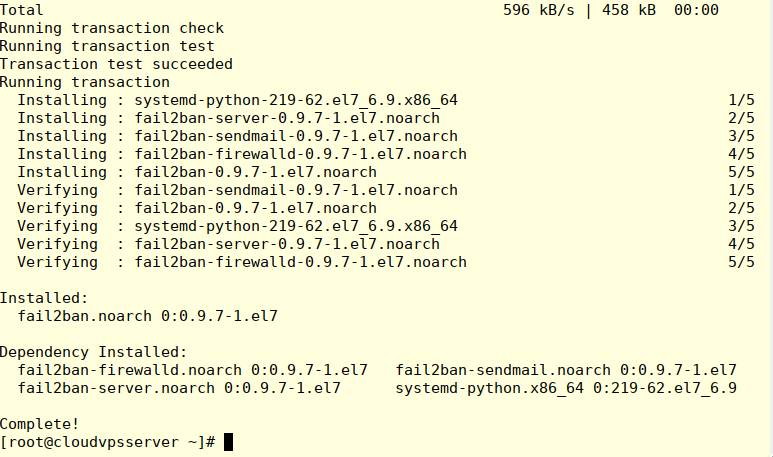Click 'Dependency Installed:' heading line
Image resolution: width=773 pixels, height=457 pixels.
[x=94, y=352]
